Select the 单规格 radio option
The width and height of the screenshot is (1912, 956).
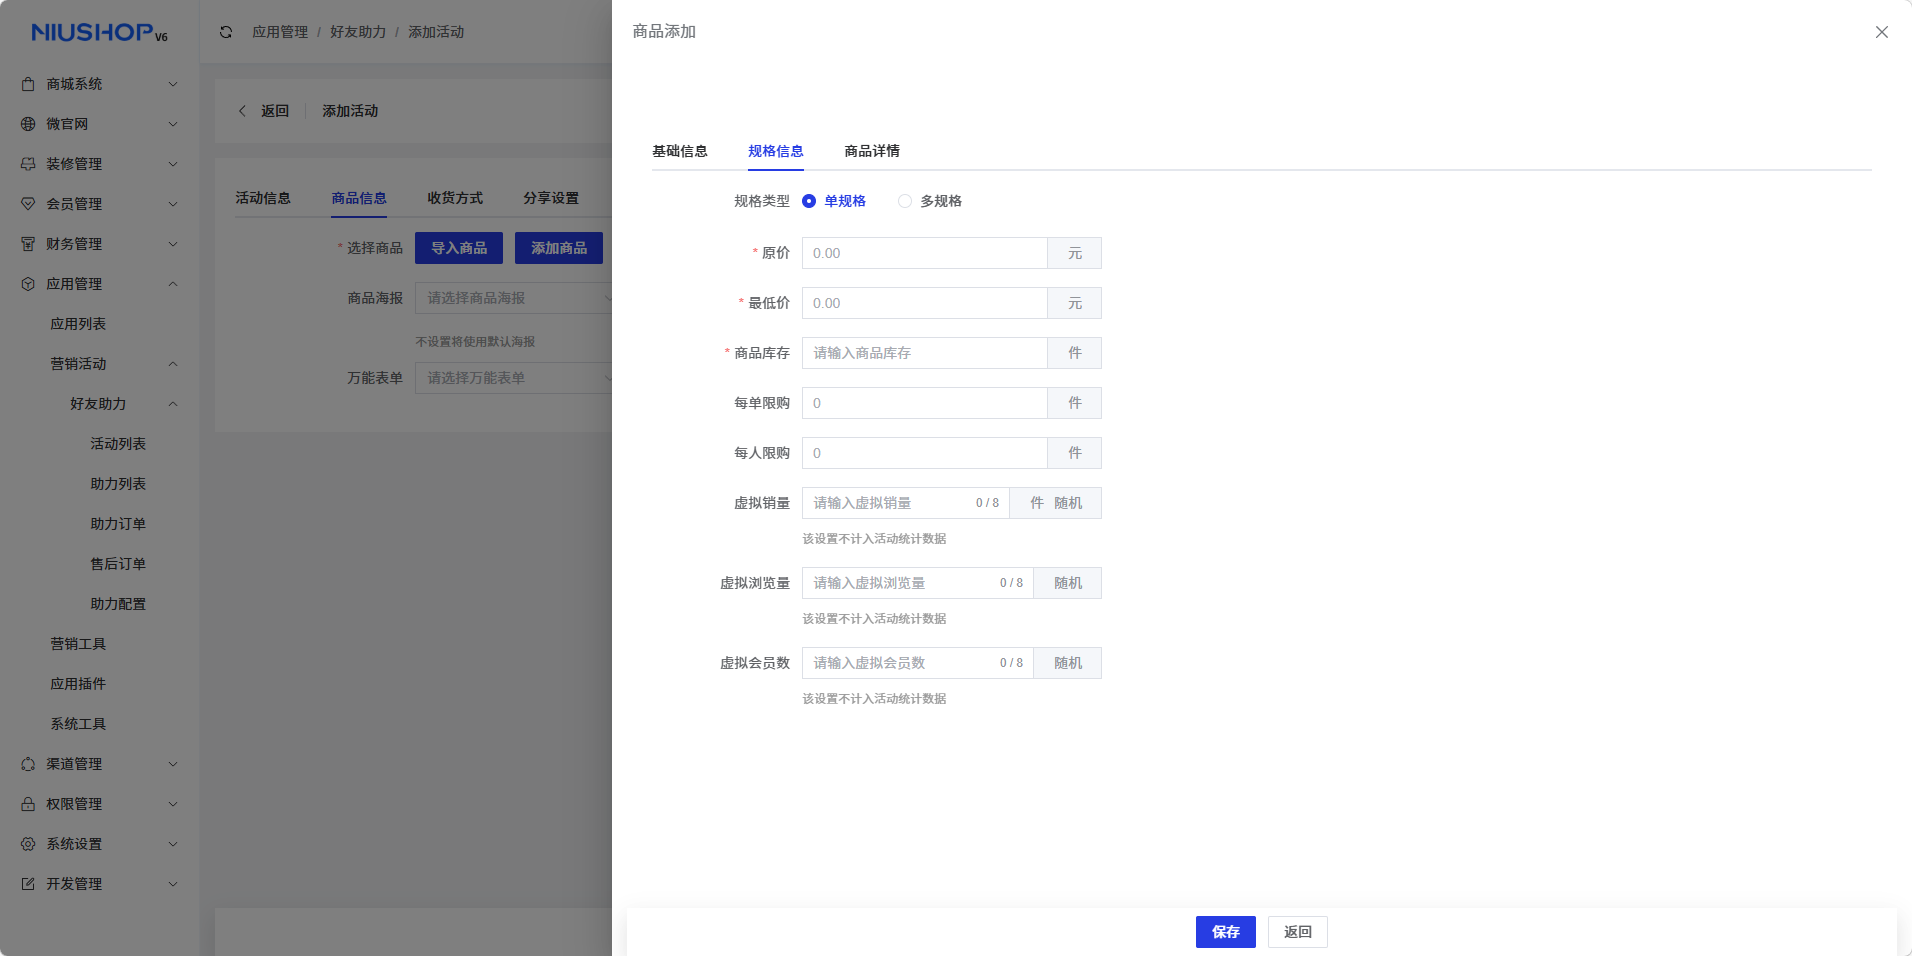(809, 201)
